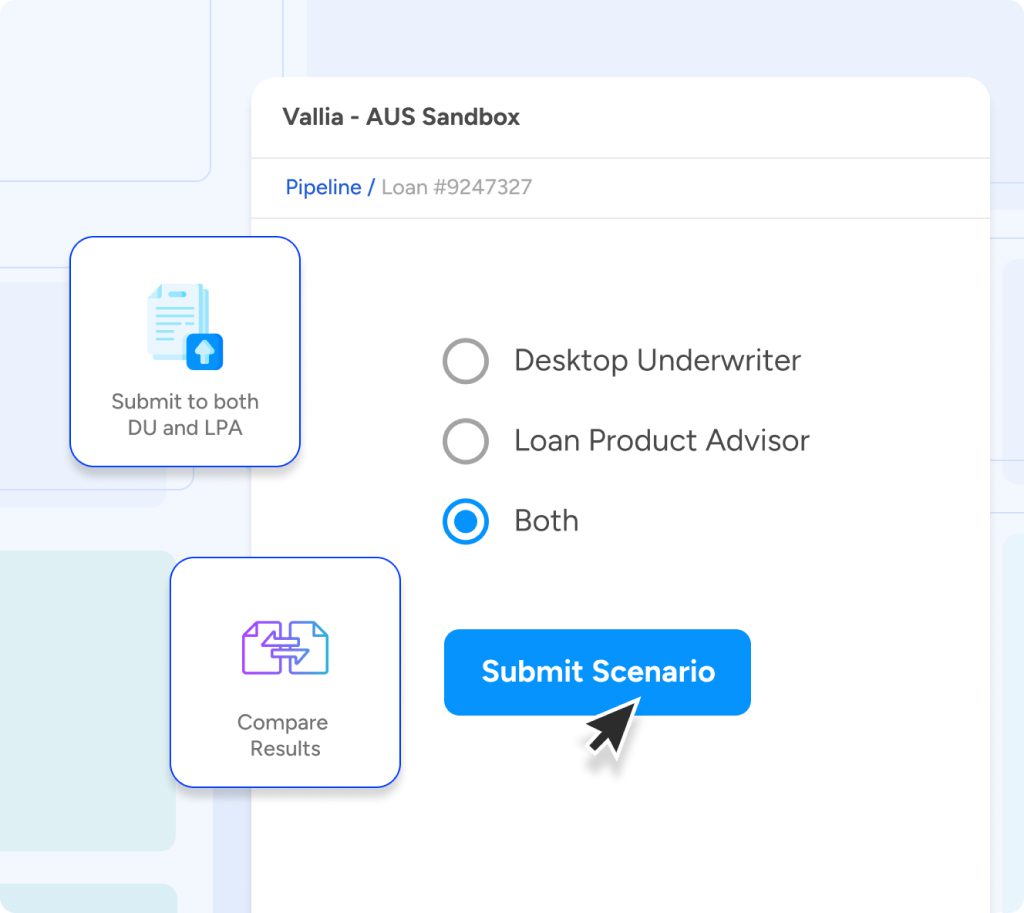Click the Loan #9247327 breadcrumb text
The height and width of the screenshot is (913, 1024).
[x=456, y=187]
